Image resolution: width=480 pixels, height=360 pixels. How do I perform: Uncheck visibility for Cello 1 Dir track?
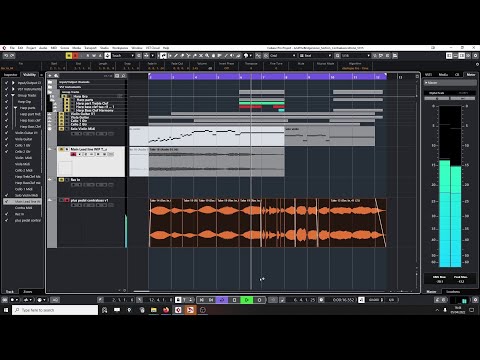coord(6,145)
